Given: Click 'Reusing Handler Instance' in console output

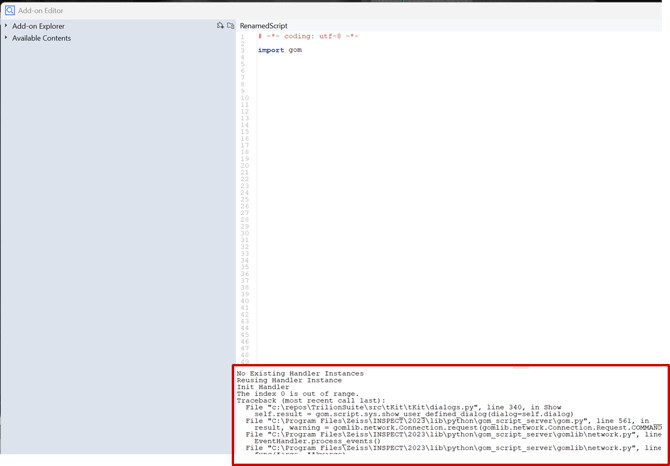Looking at the screenshot, I should point(289,380).
